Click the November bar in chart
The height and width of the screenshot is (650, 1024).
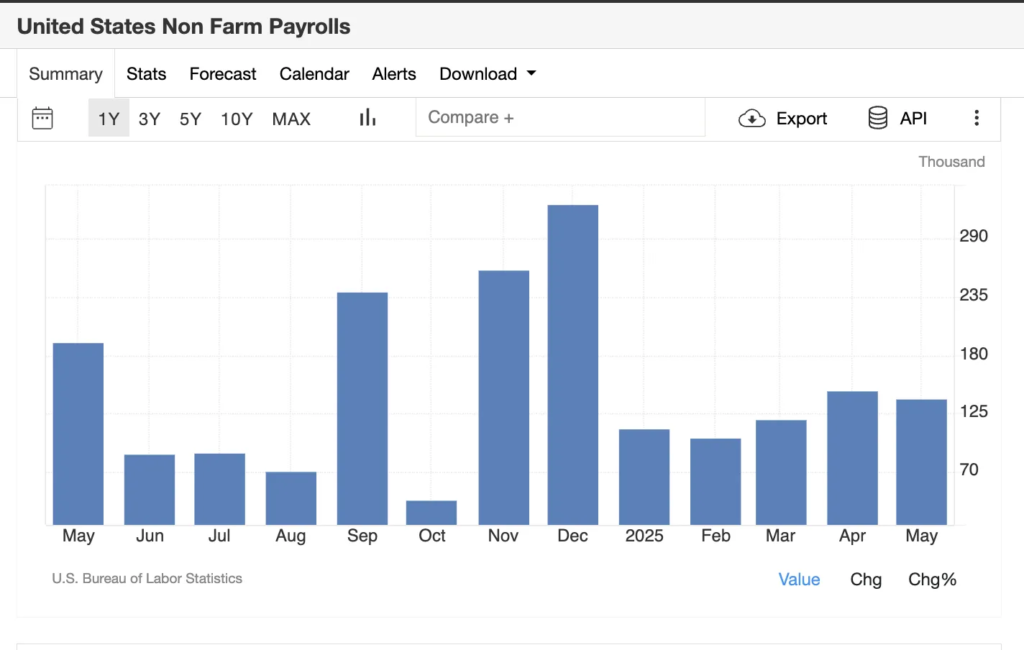(504, 397)
